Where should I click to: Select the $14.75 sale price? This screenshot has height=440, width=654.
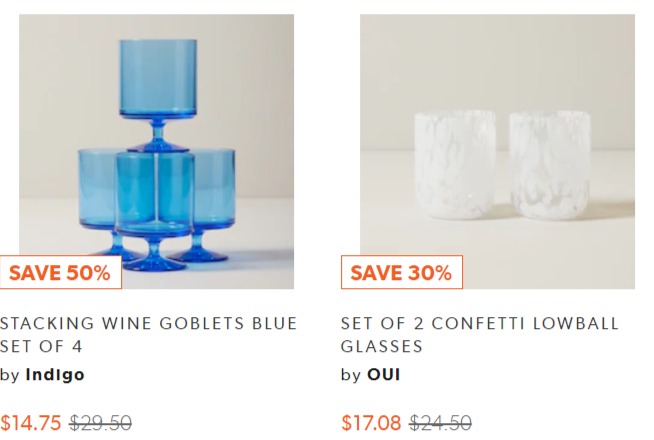pos(31,423)
